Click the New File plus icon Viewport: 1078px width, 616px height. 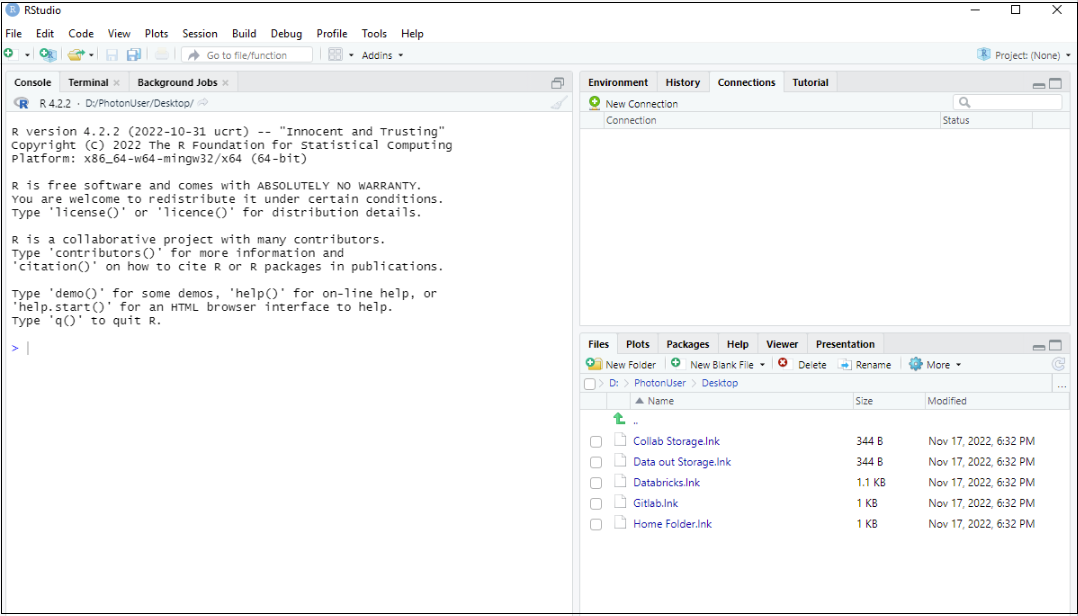click(x=9, y=54)
